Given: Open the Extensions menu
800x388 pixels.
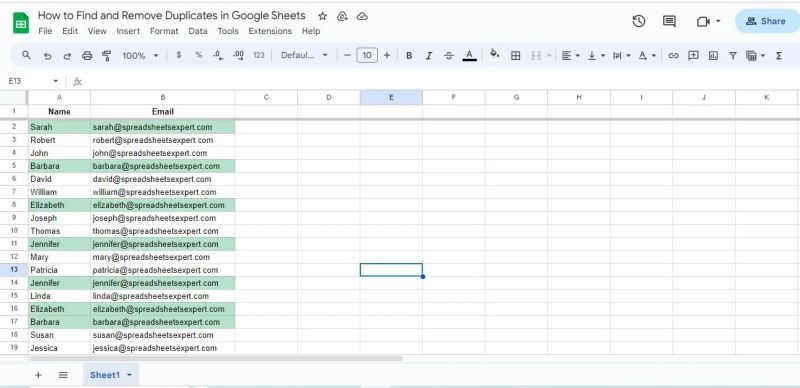Looking at the screenshot, I should (x=270, y=31).
